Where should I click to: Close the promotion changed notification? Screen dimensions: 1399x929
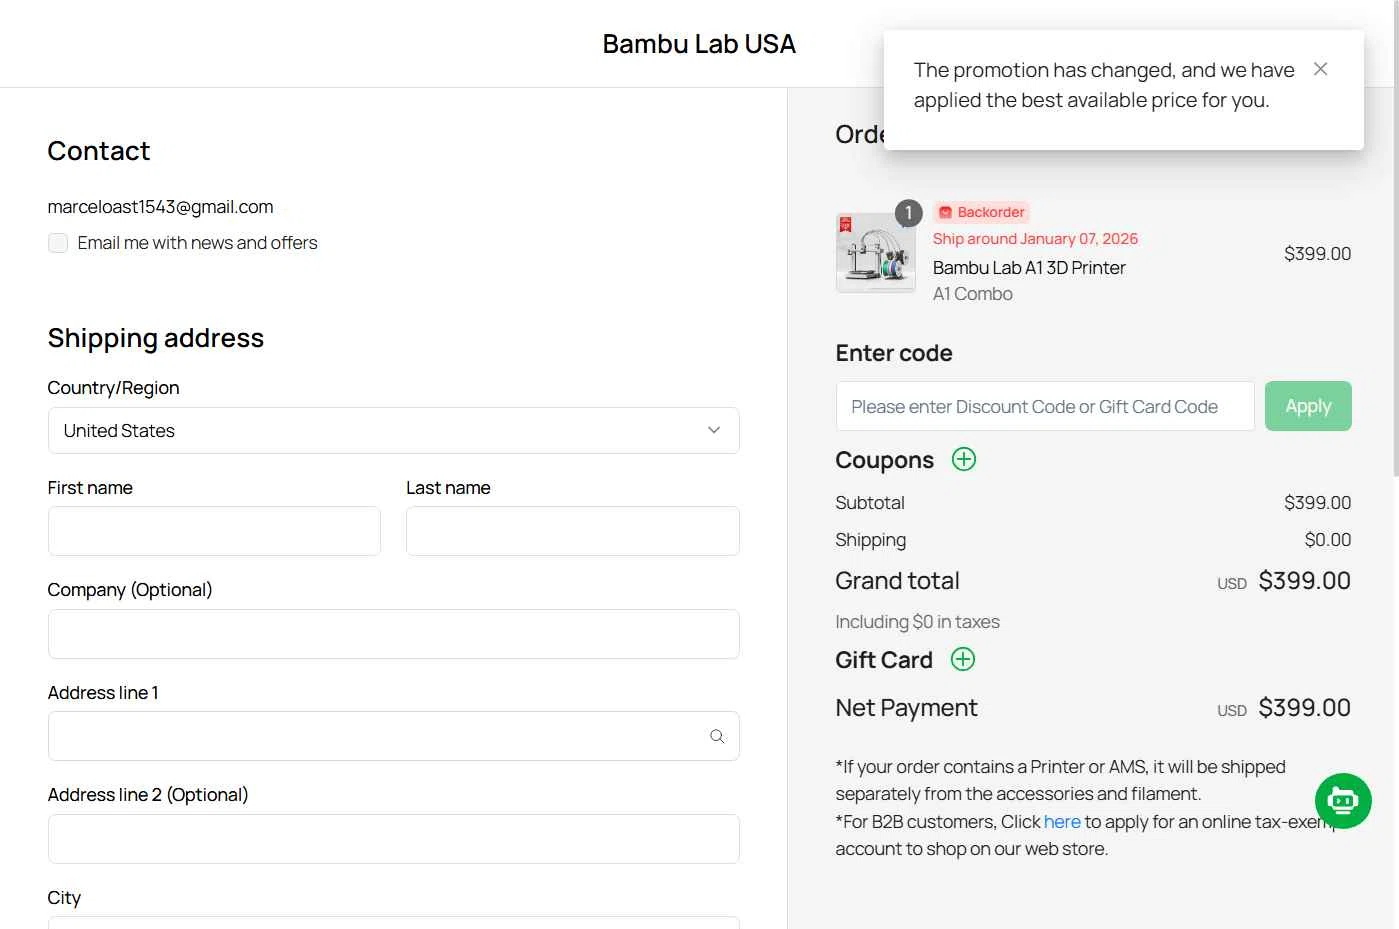coord(1320,69)
